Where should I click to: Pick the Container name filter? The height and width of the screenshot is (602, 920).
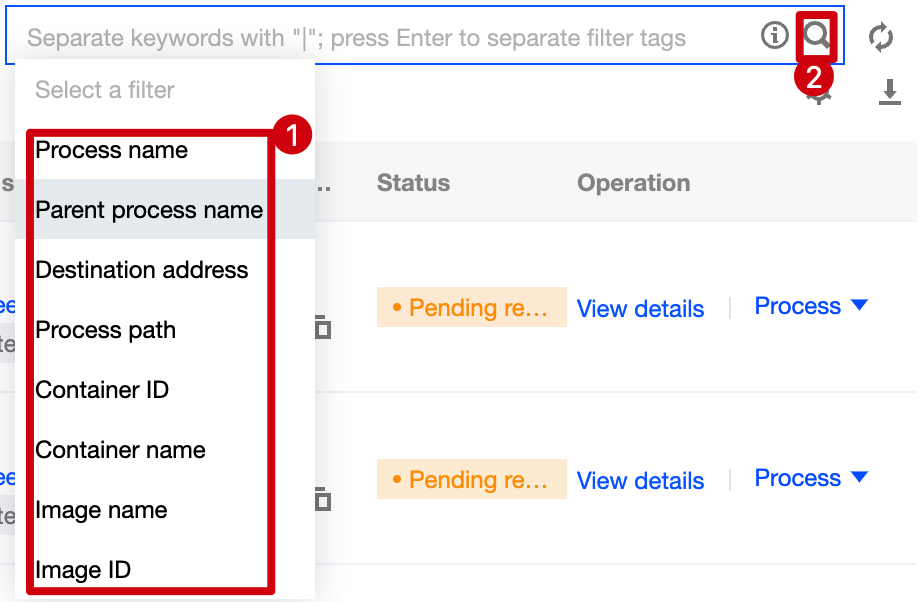click(120, 450)
